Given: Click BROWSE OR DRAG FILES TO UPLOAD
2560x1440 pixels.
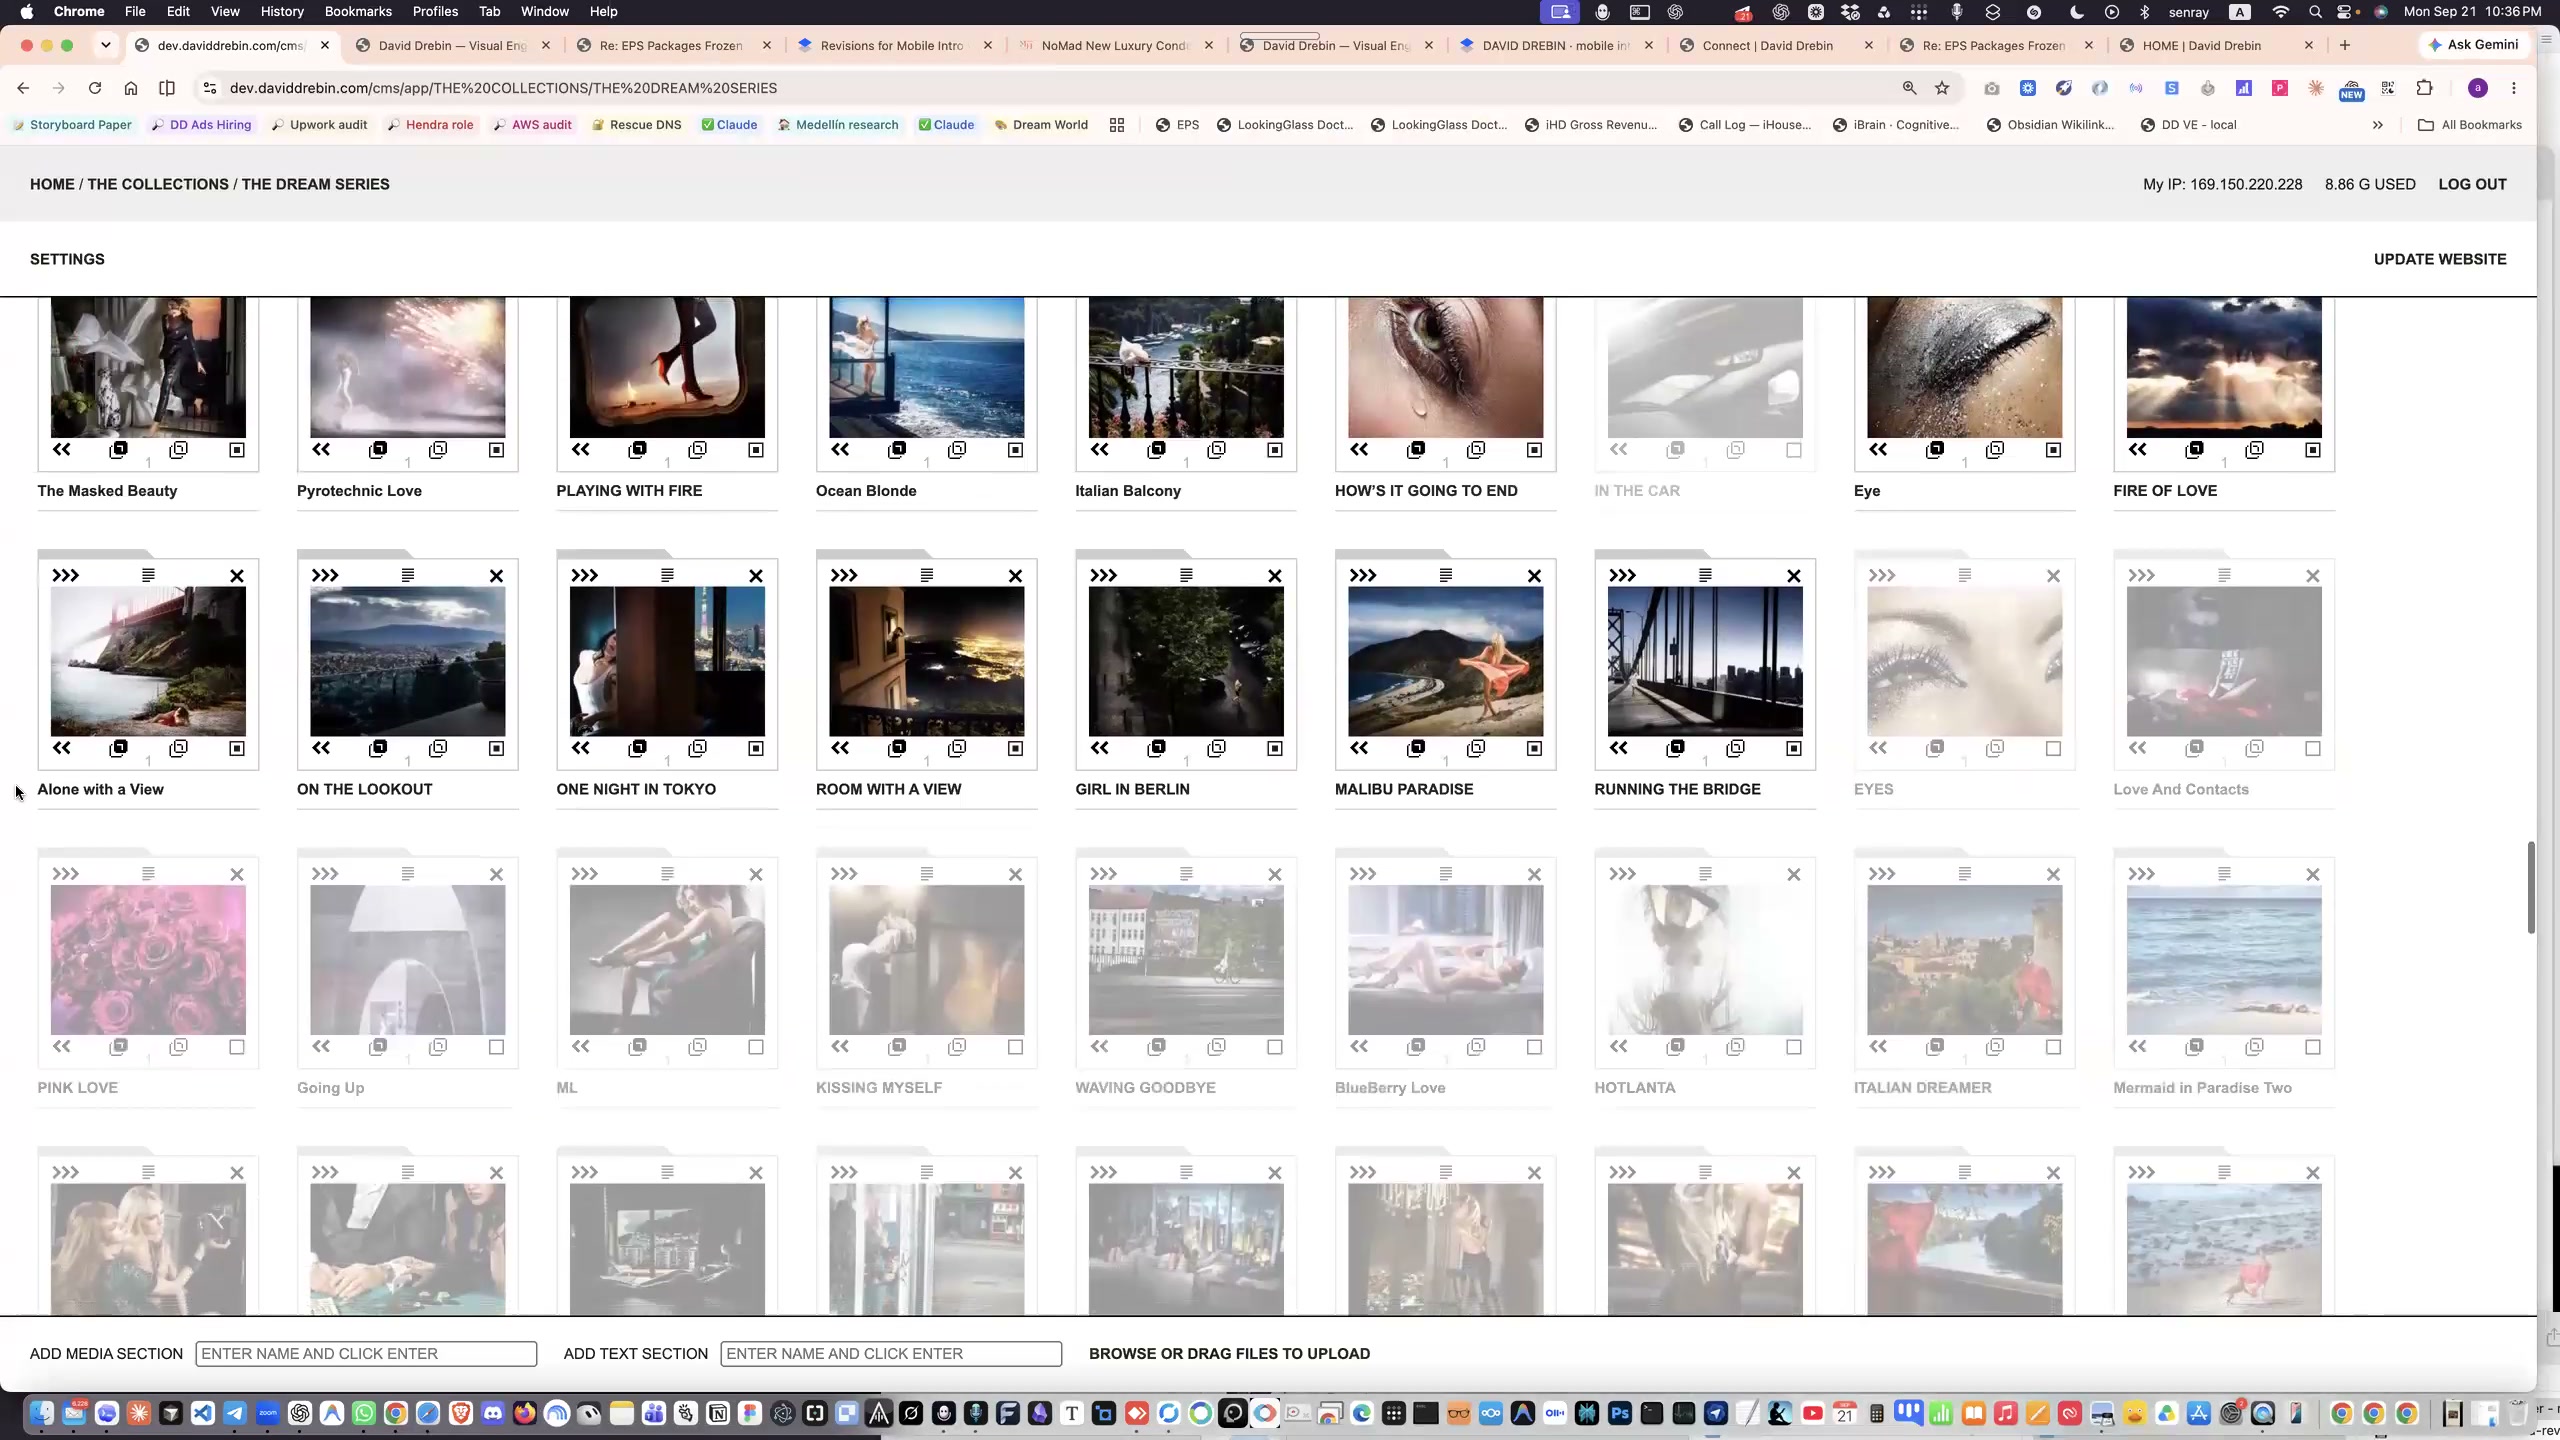Looking at the screenshot, I should (1229, 1354).
